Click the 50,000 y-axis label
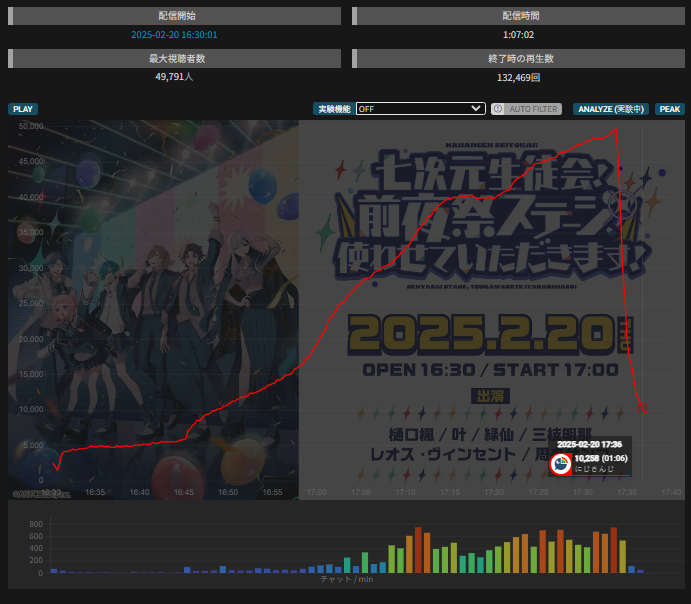Screen dimensions: 691x604 [31, 126]
